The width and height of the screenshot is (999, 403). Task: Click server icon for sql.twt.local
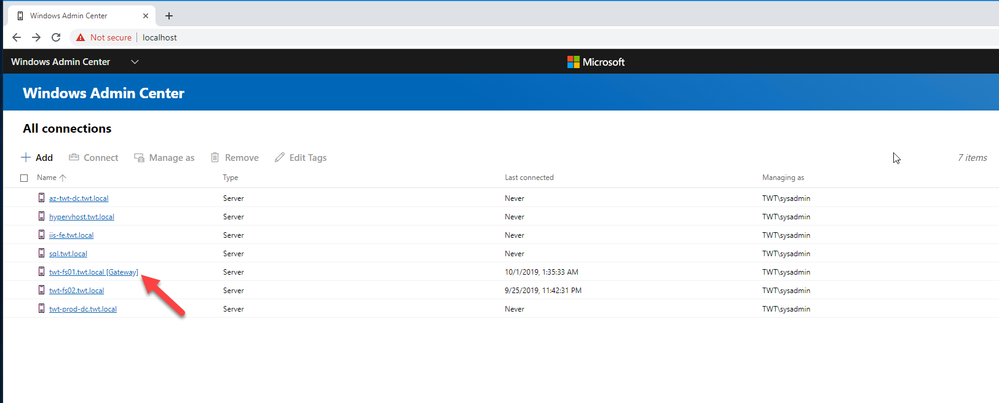pos(41,253)
